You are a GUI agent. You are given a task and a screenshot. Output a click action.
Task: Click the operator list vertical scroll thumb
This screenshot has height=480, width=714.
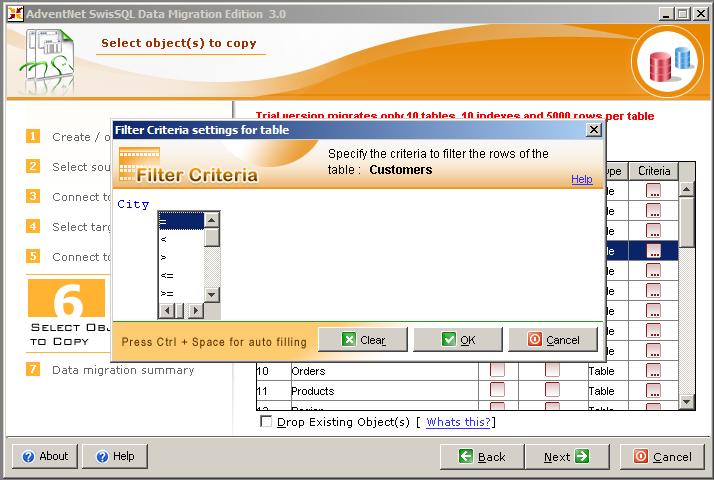coord(212,237)
